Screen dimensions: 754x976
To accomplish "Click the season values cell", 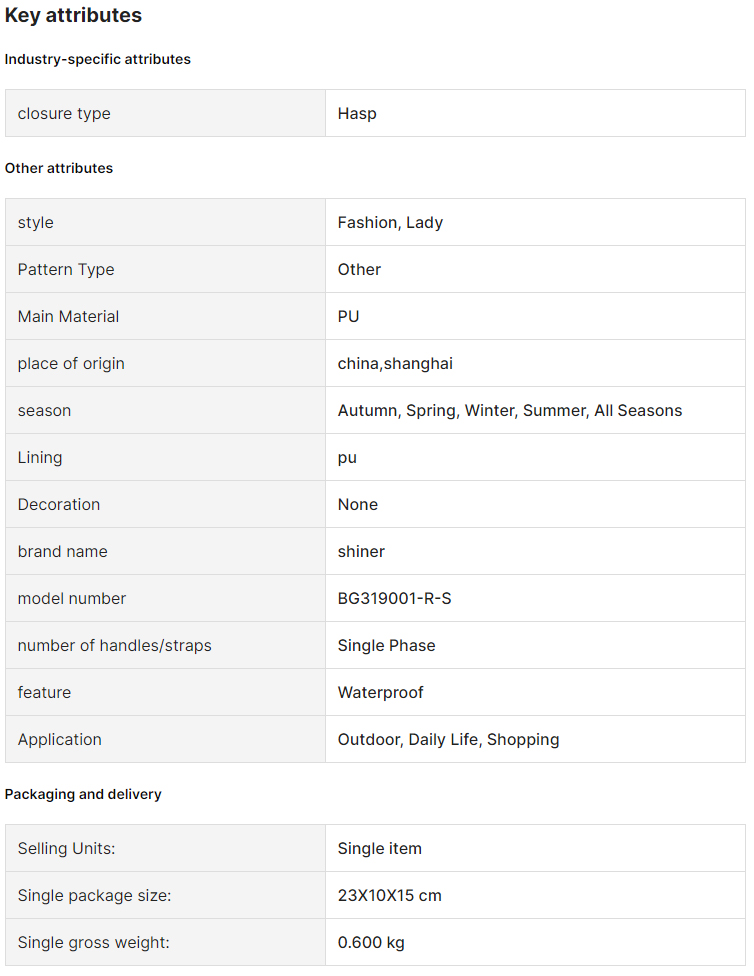I will click(535, 410).
